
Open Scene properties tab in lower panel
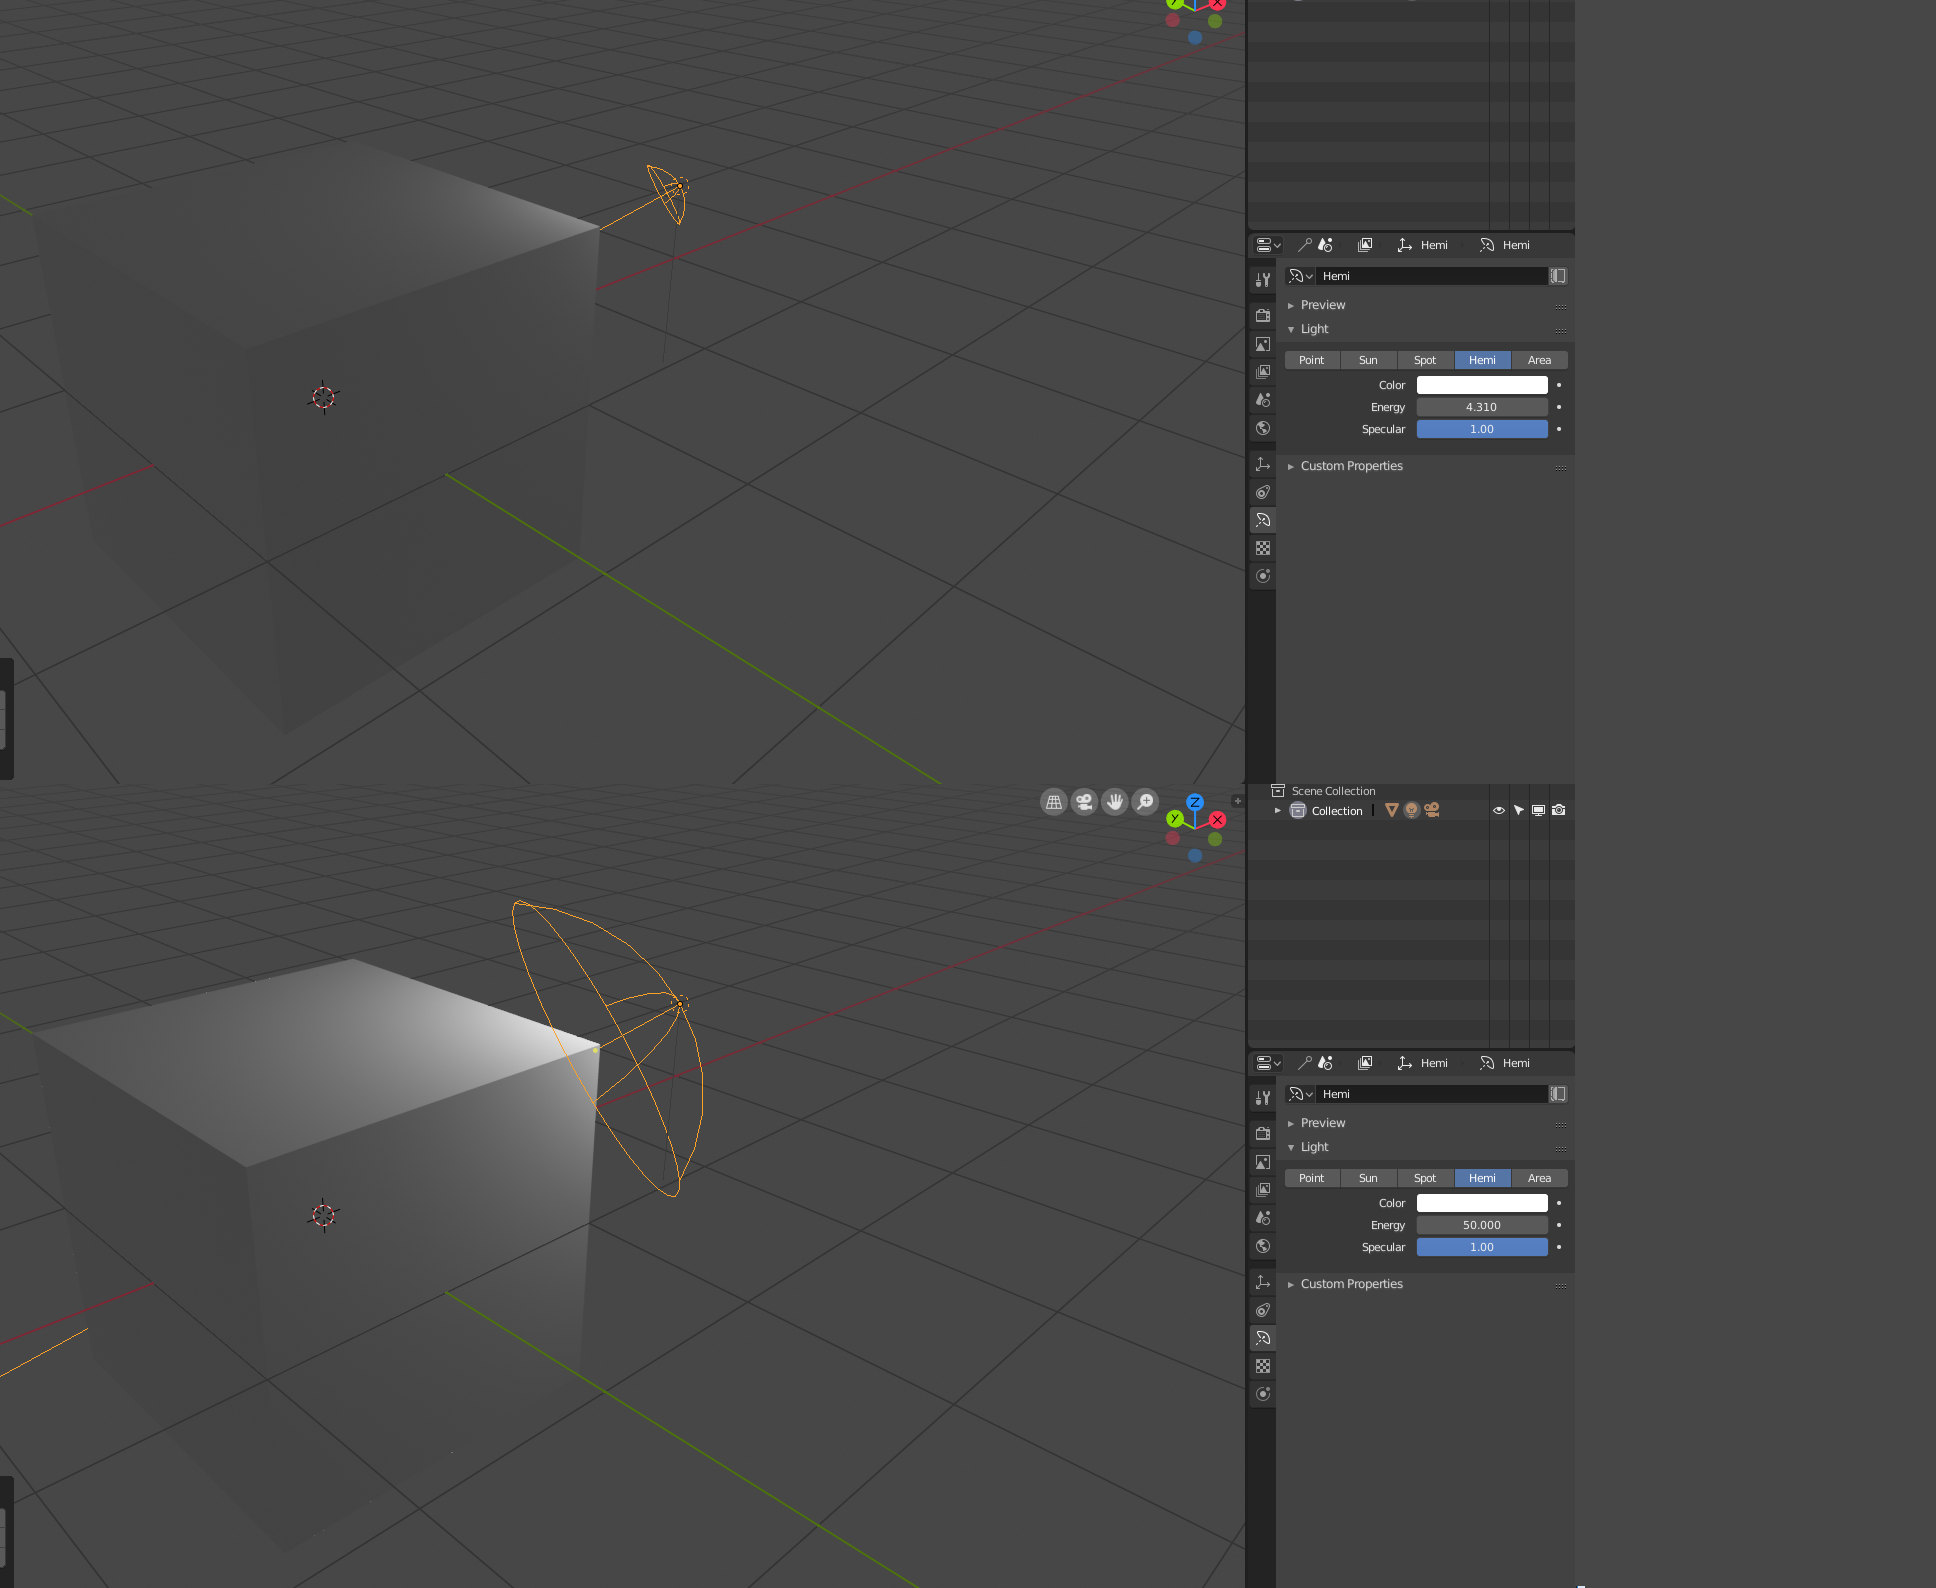[x=1263, y=1218]
